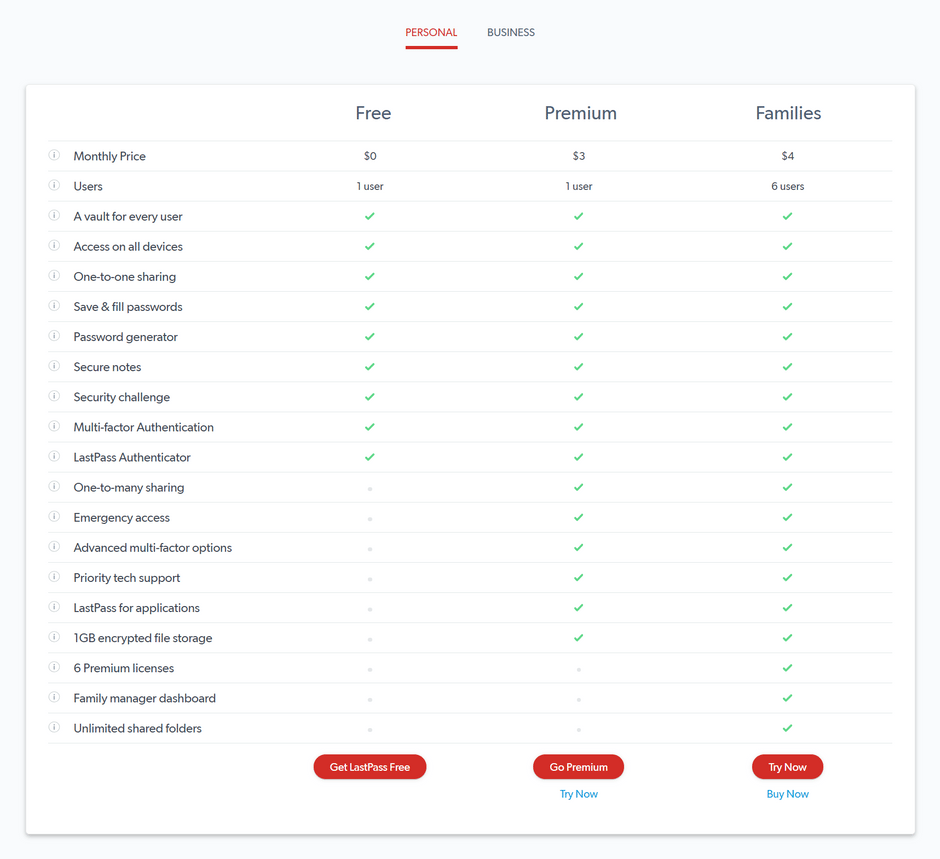Click the Password generator label
This screenshot has height=859, width=940.
pyautogui.click(x=125, y=337)
